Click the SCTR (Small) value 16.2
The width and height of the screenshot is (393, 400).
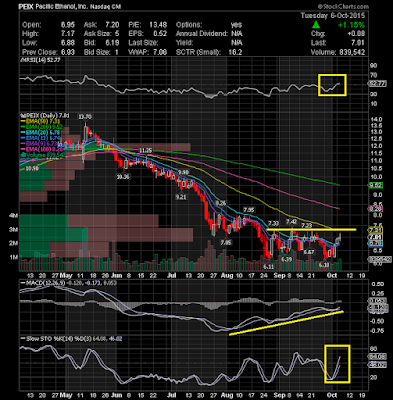tap(236, 52)
